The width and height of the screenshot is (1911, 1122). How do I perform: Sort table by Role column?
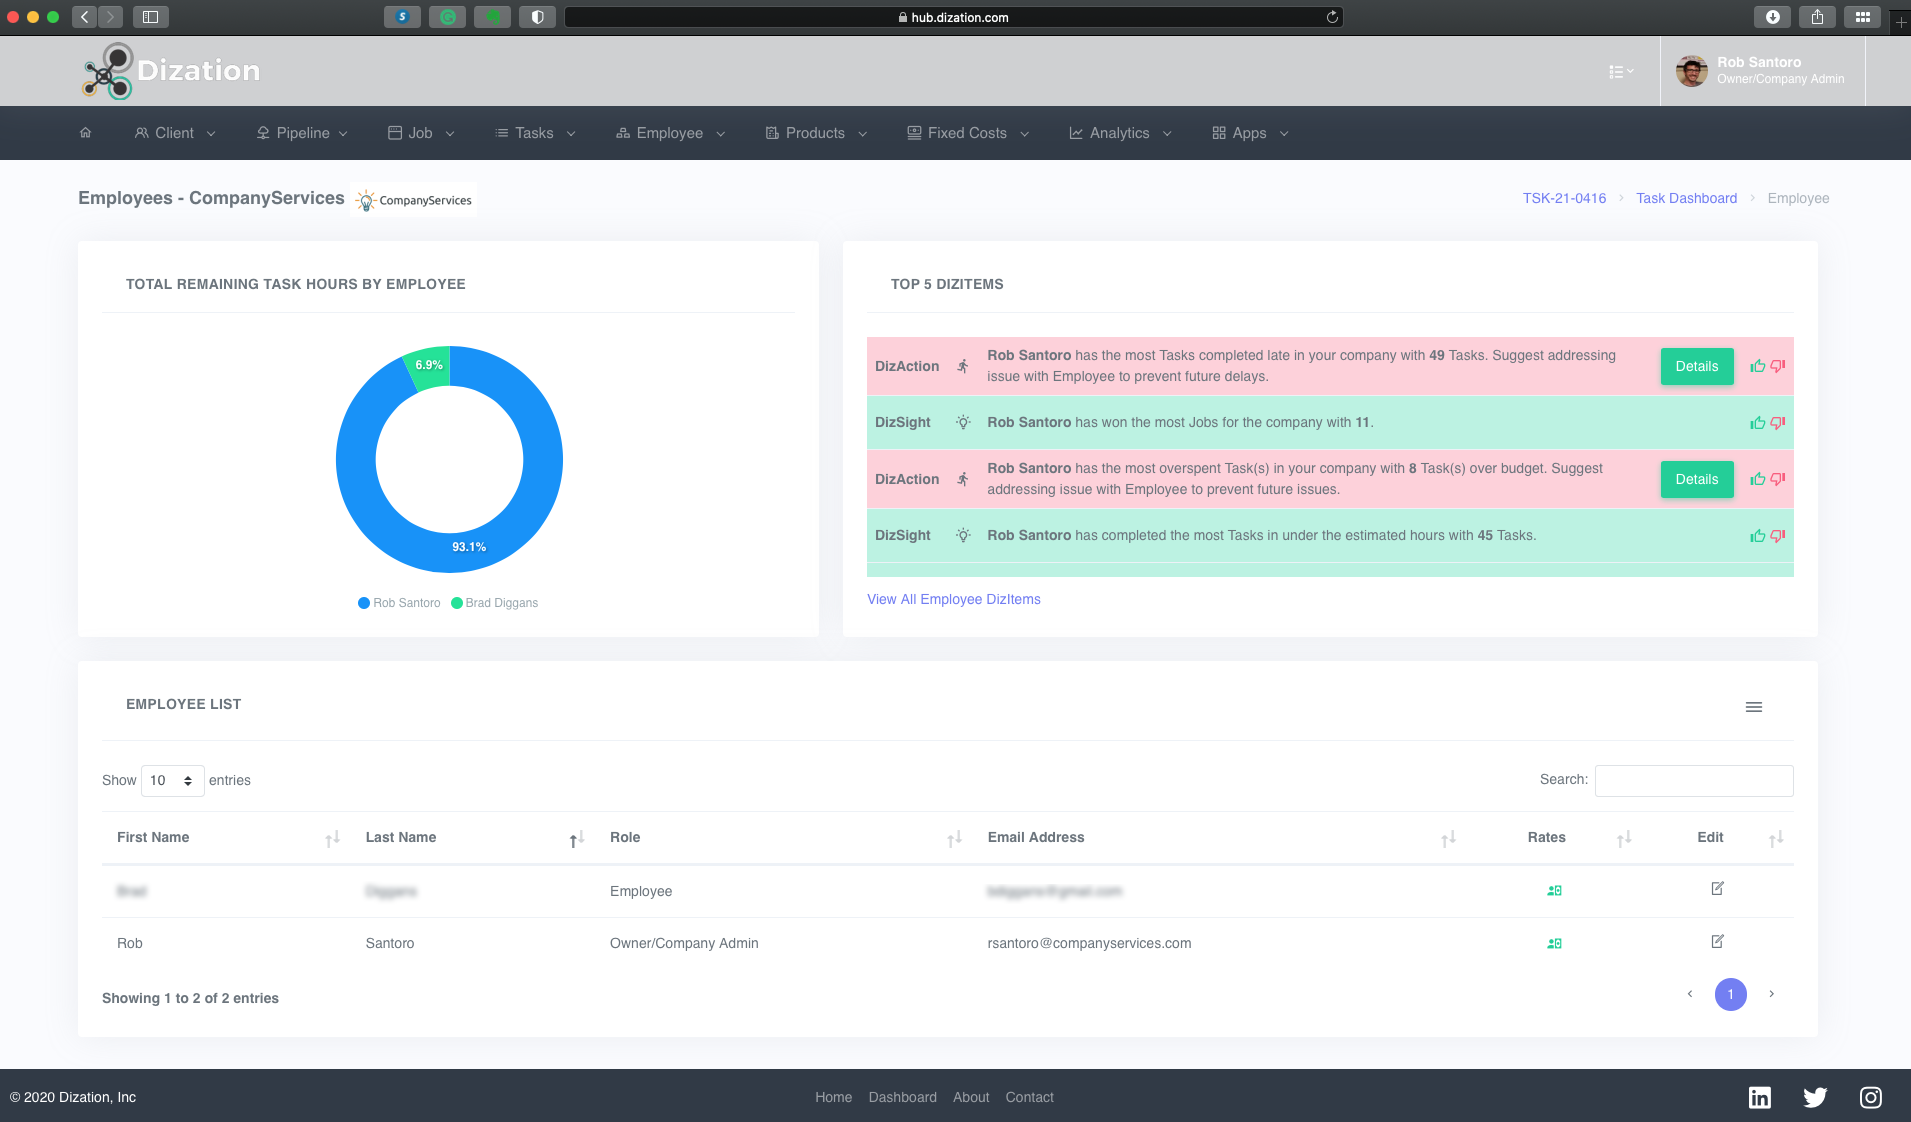(785, 838)
